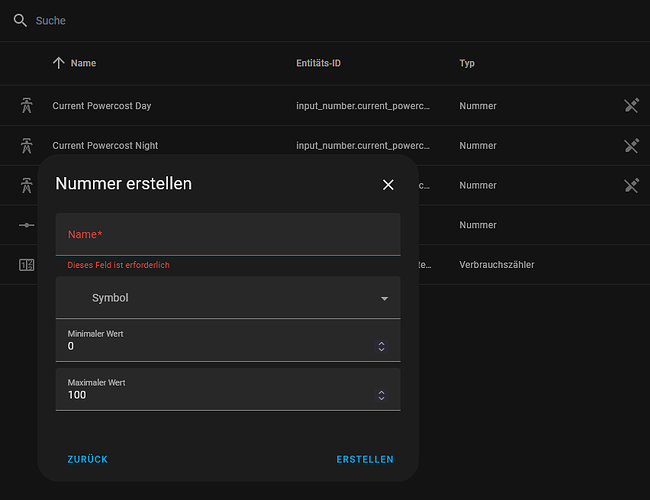Select the Current Powercost Day row

pyautogui.click(x=325, y=106)
